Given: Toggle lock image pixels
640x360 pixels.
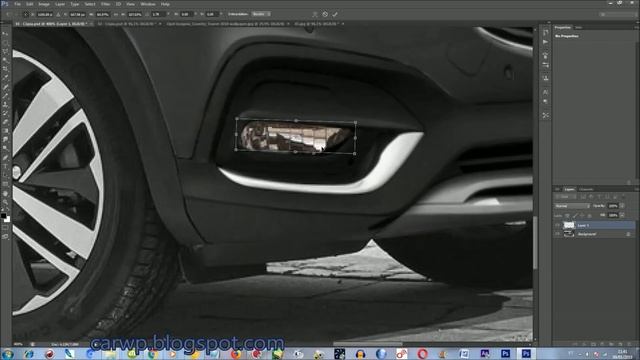Looking at the screenshot, I should (576, 216).
